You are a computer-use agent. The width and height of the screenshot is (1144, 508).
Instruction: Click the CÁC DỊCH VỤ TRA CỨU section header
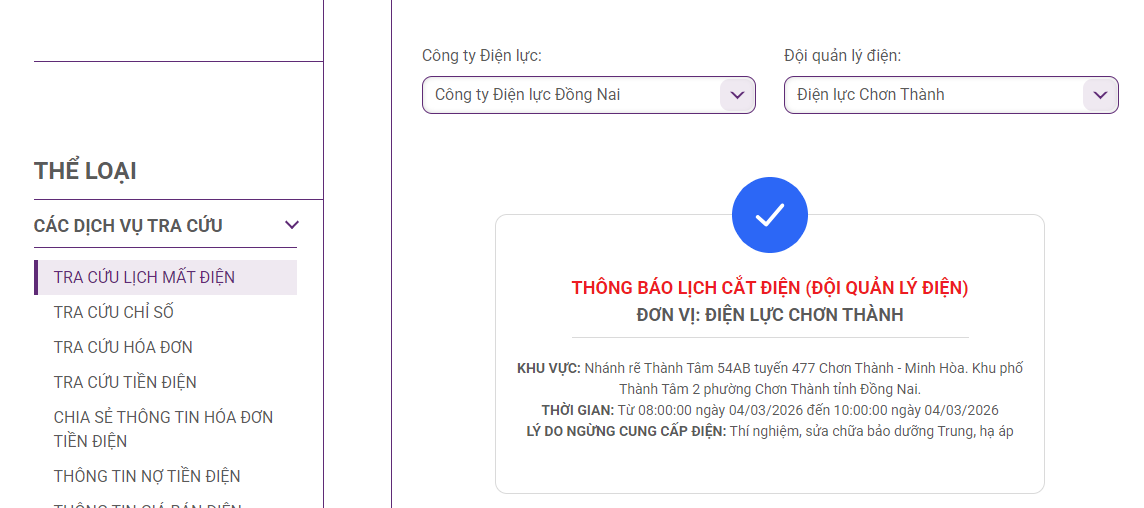point(128,225)
